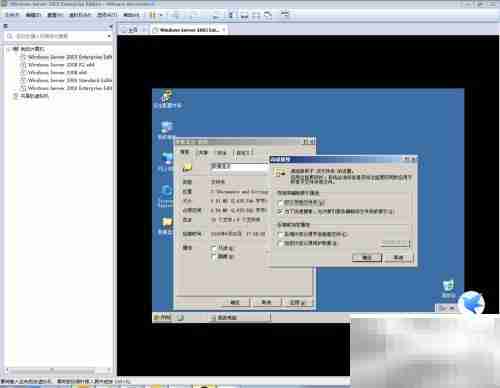Close the library side panel
Image resolution: width=500 pixels, height=388 pixels.
click(x=111, y=26)
